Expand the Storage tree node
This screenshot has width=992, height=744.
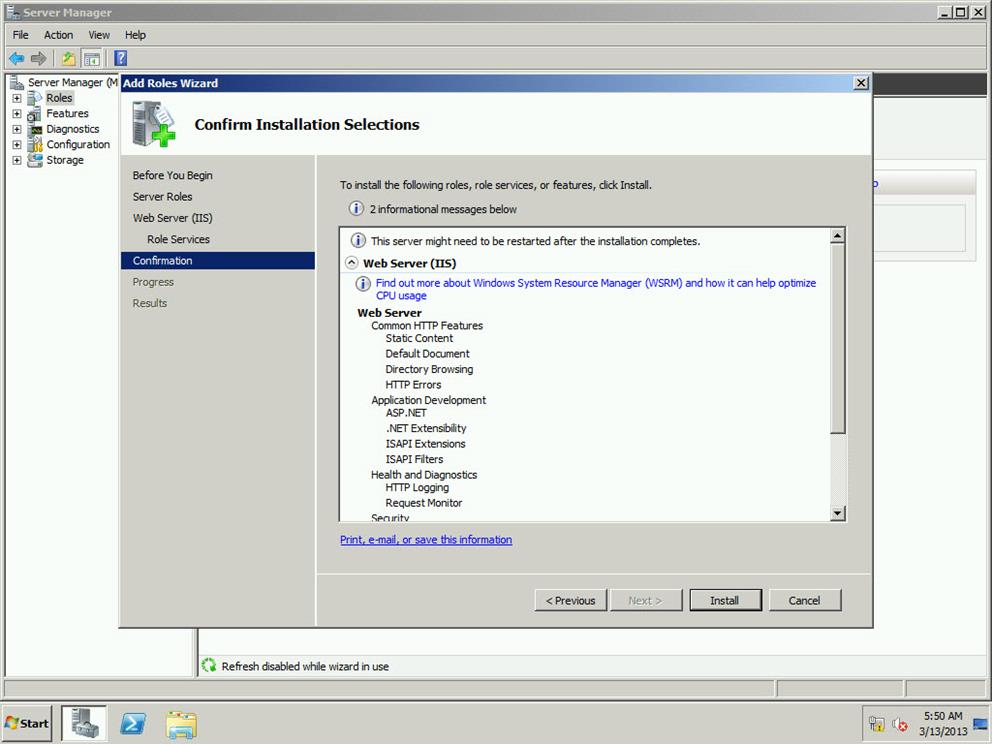click(x=17, y=160)
